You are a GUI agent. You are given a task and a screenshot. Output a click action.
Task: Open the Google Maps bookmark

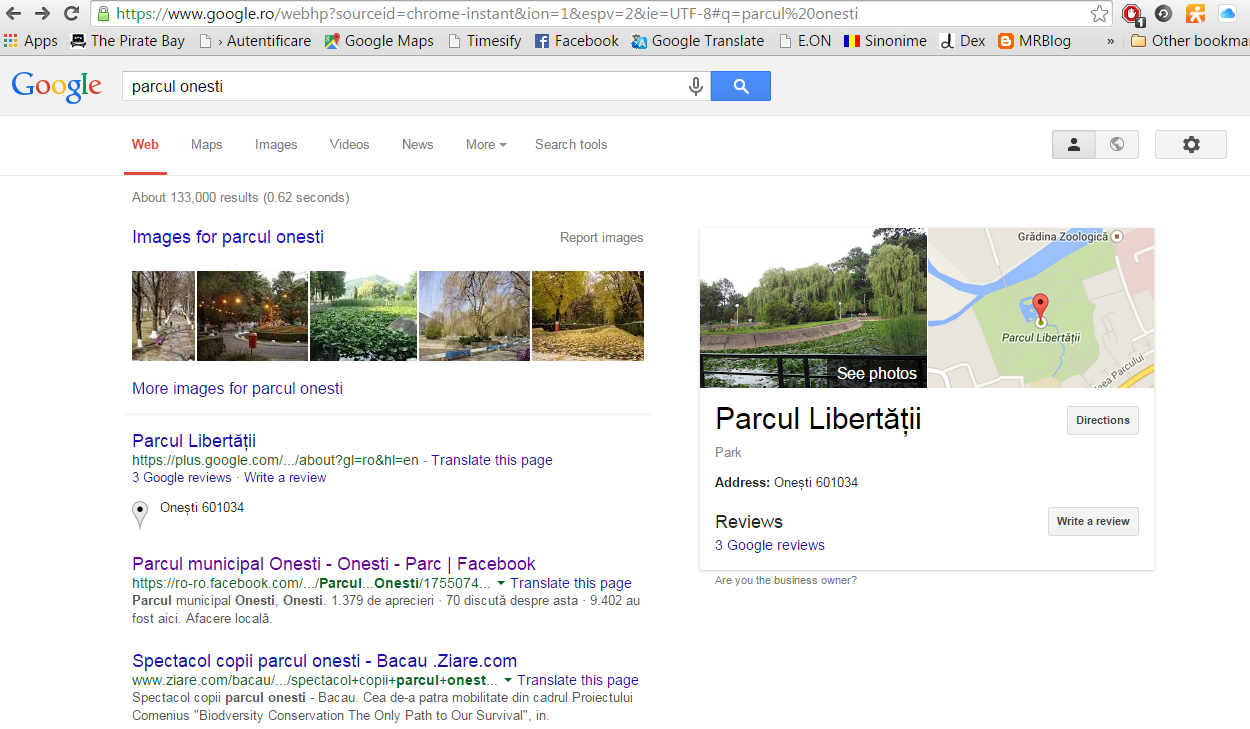tap(379, 41)
